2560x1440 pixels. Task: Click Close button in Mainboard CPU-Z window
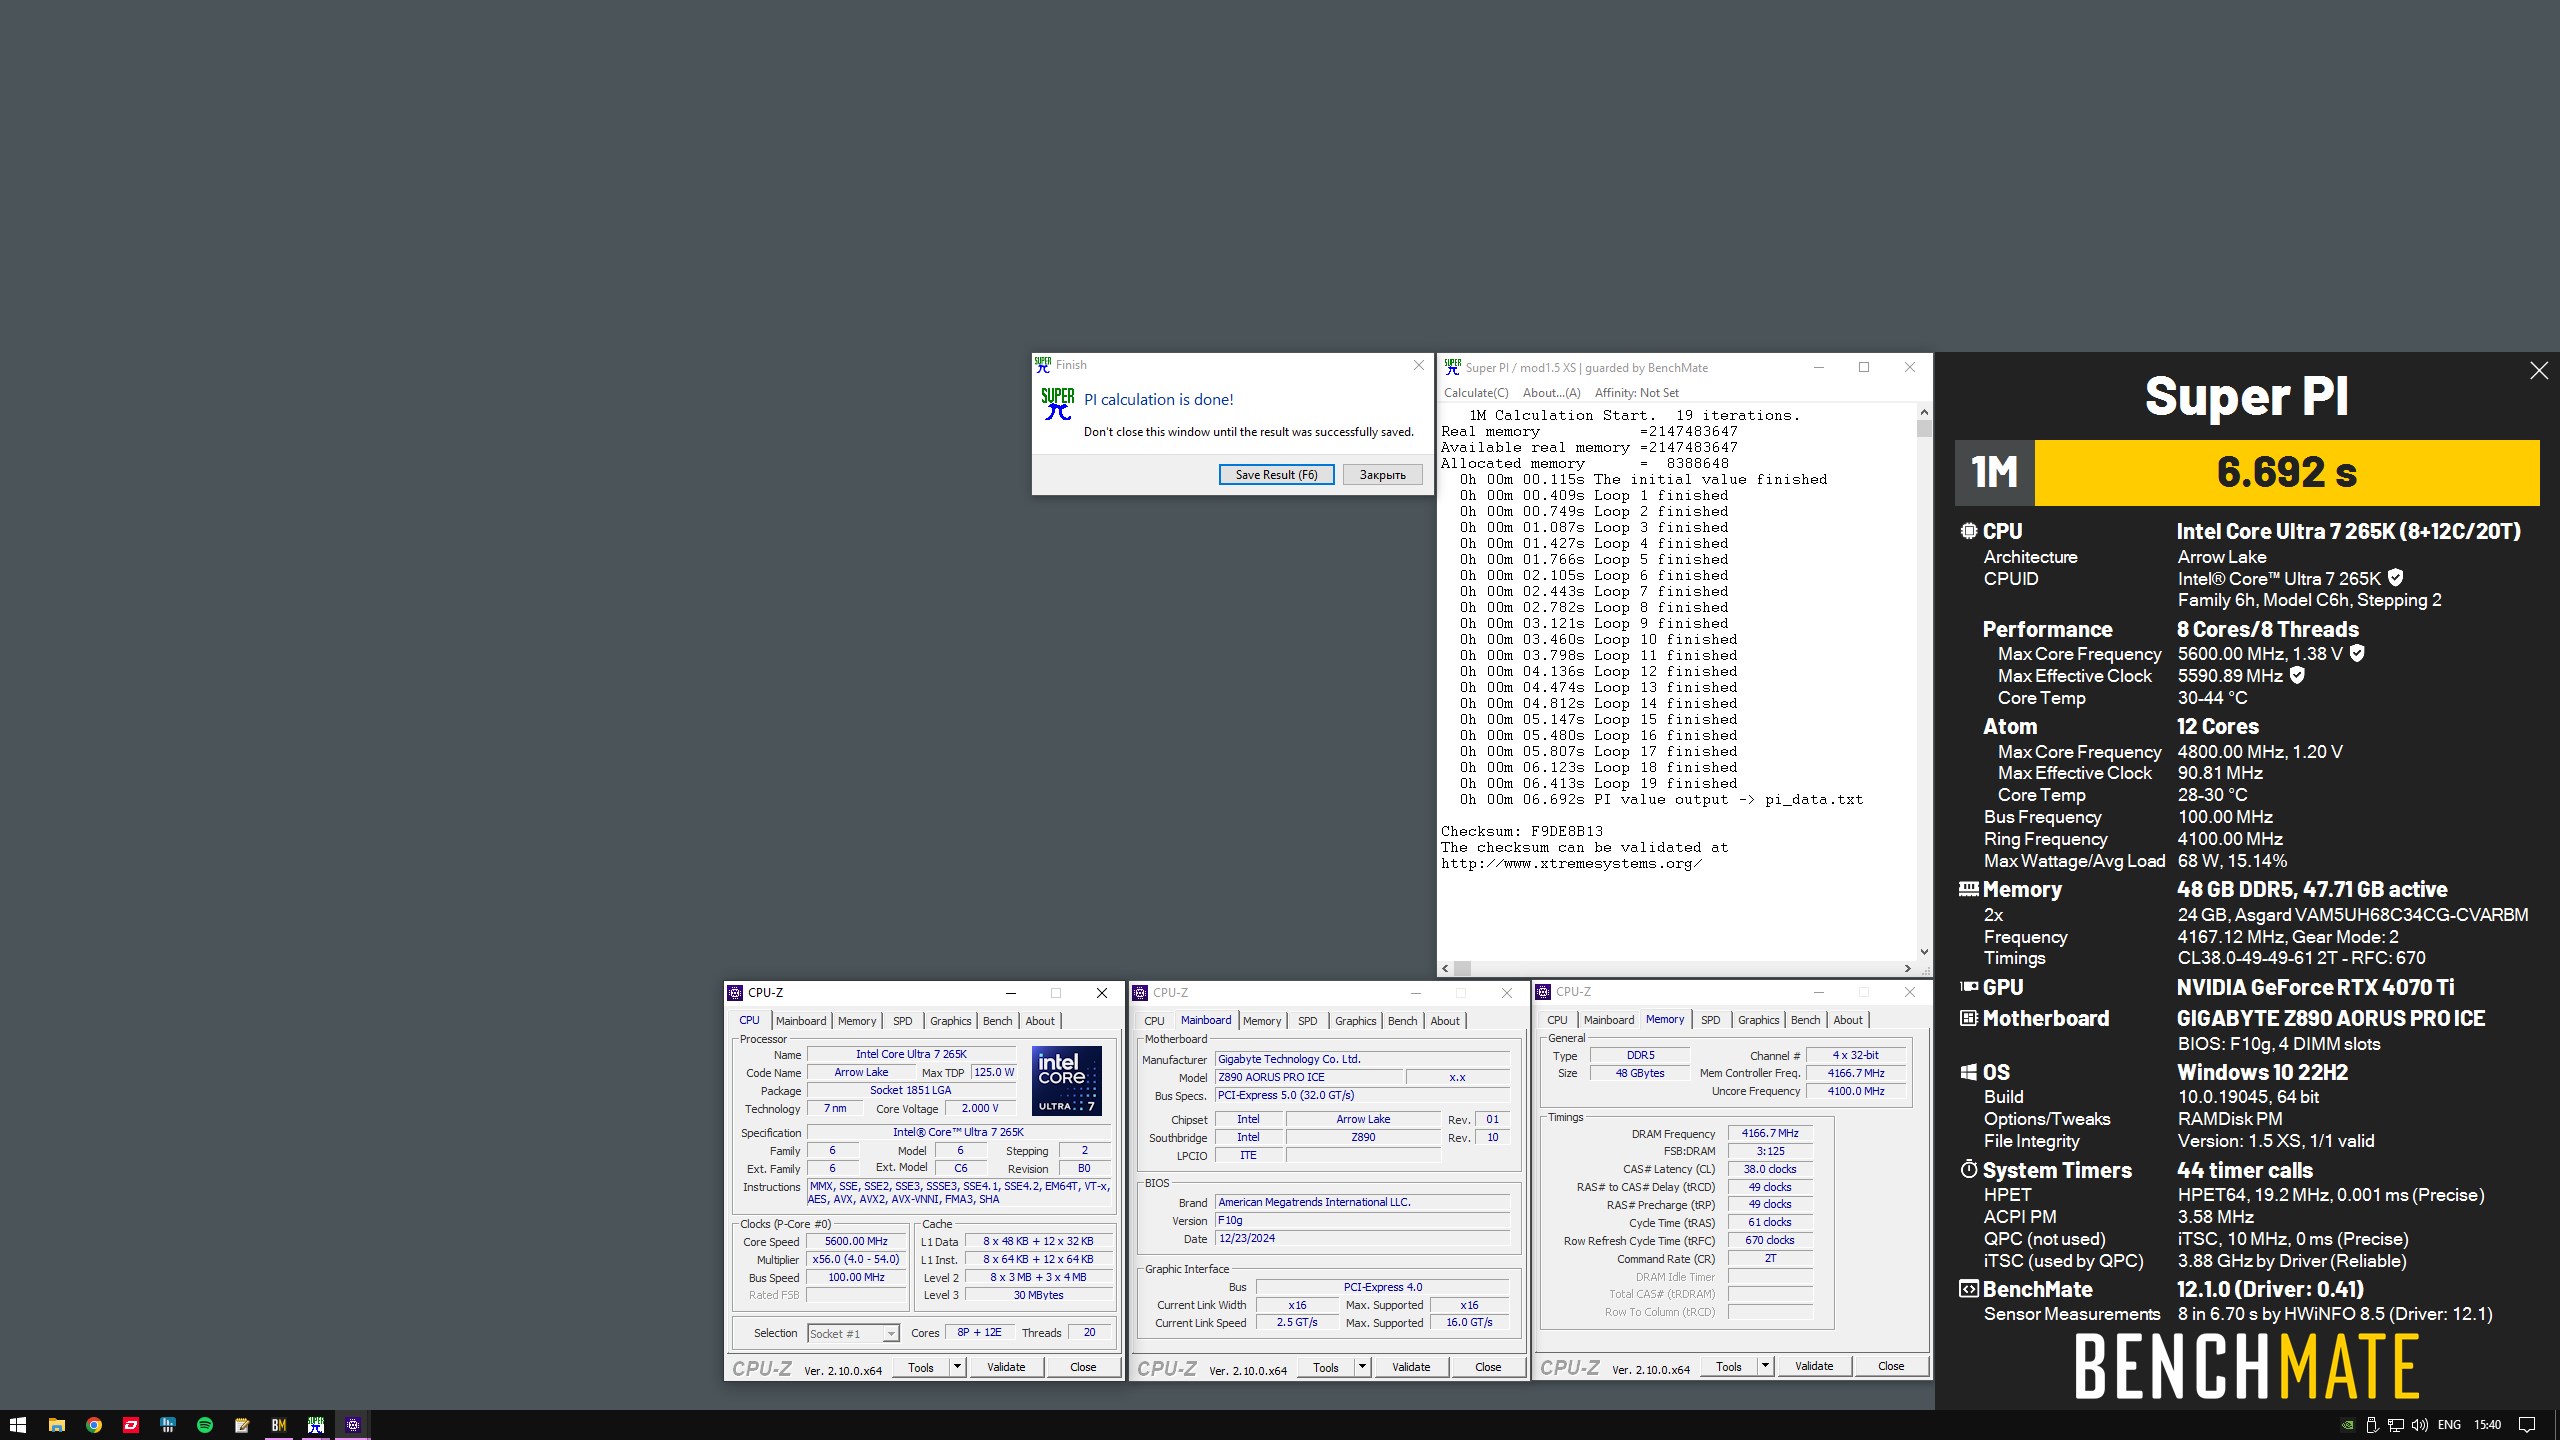click(1487, 1366)
